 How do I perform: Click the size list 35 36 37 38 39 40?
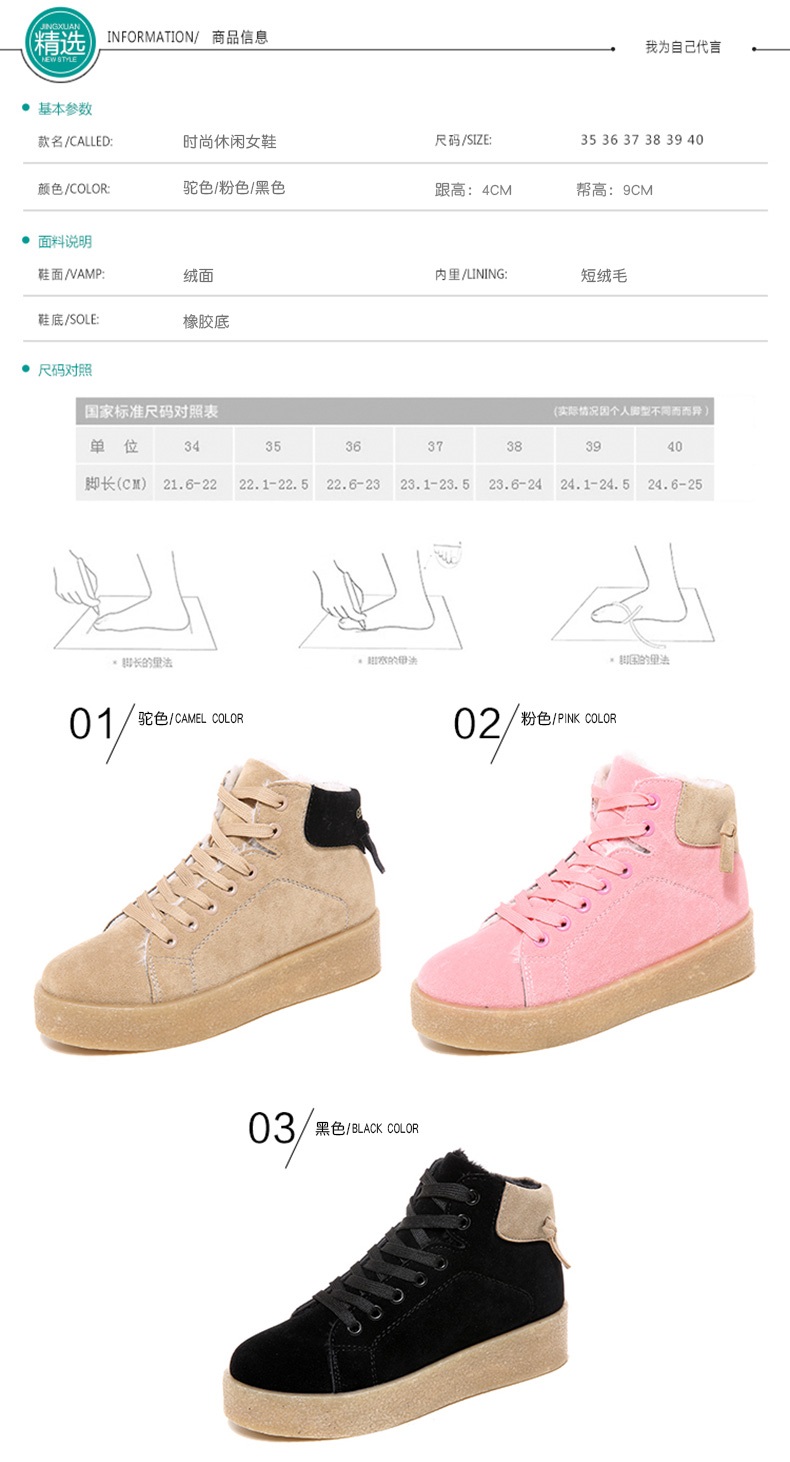642,140
